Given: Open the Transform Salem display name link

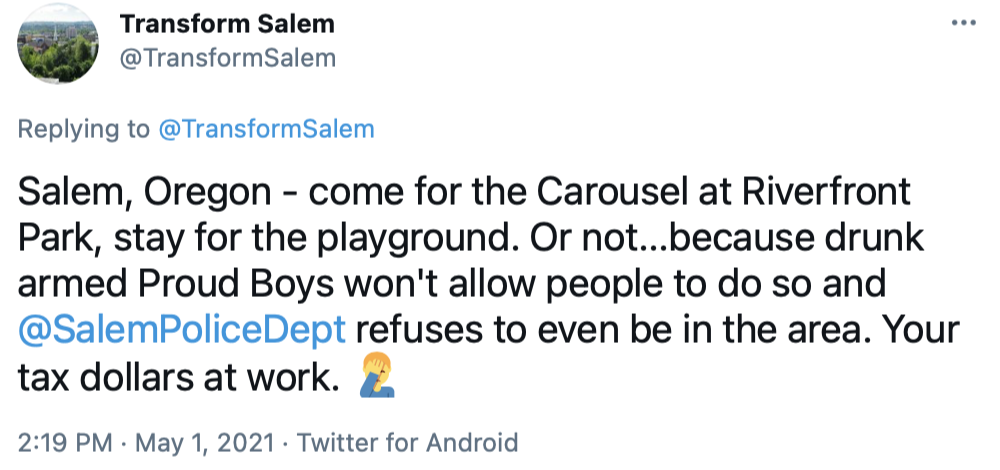Looking at the screenshot, I should click(227, 24).
